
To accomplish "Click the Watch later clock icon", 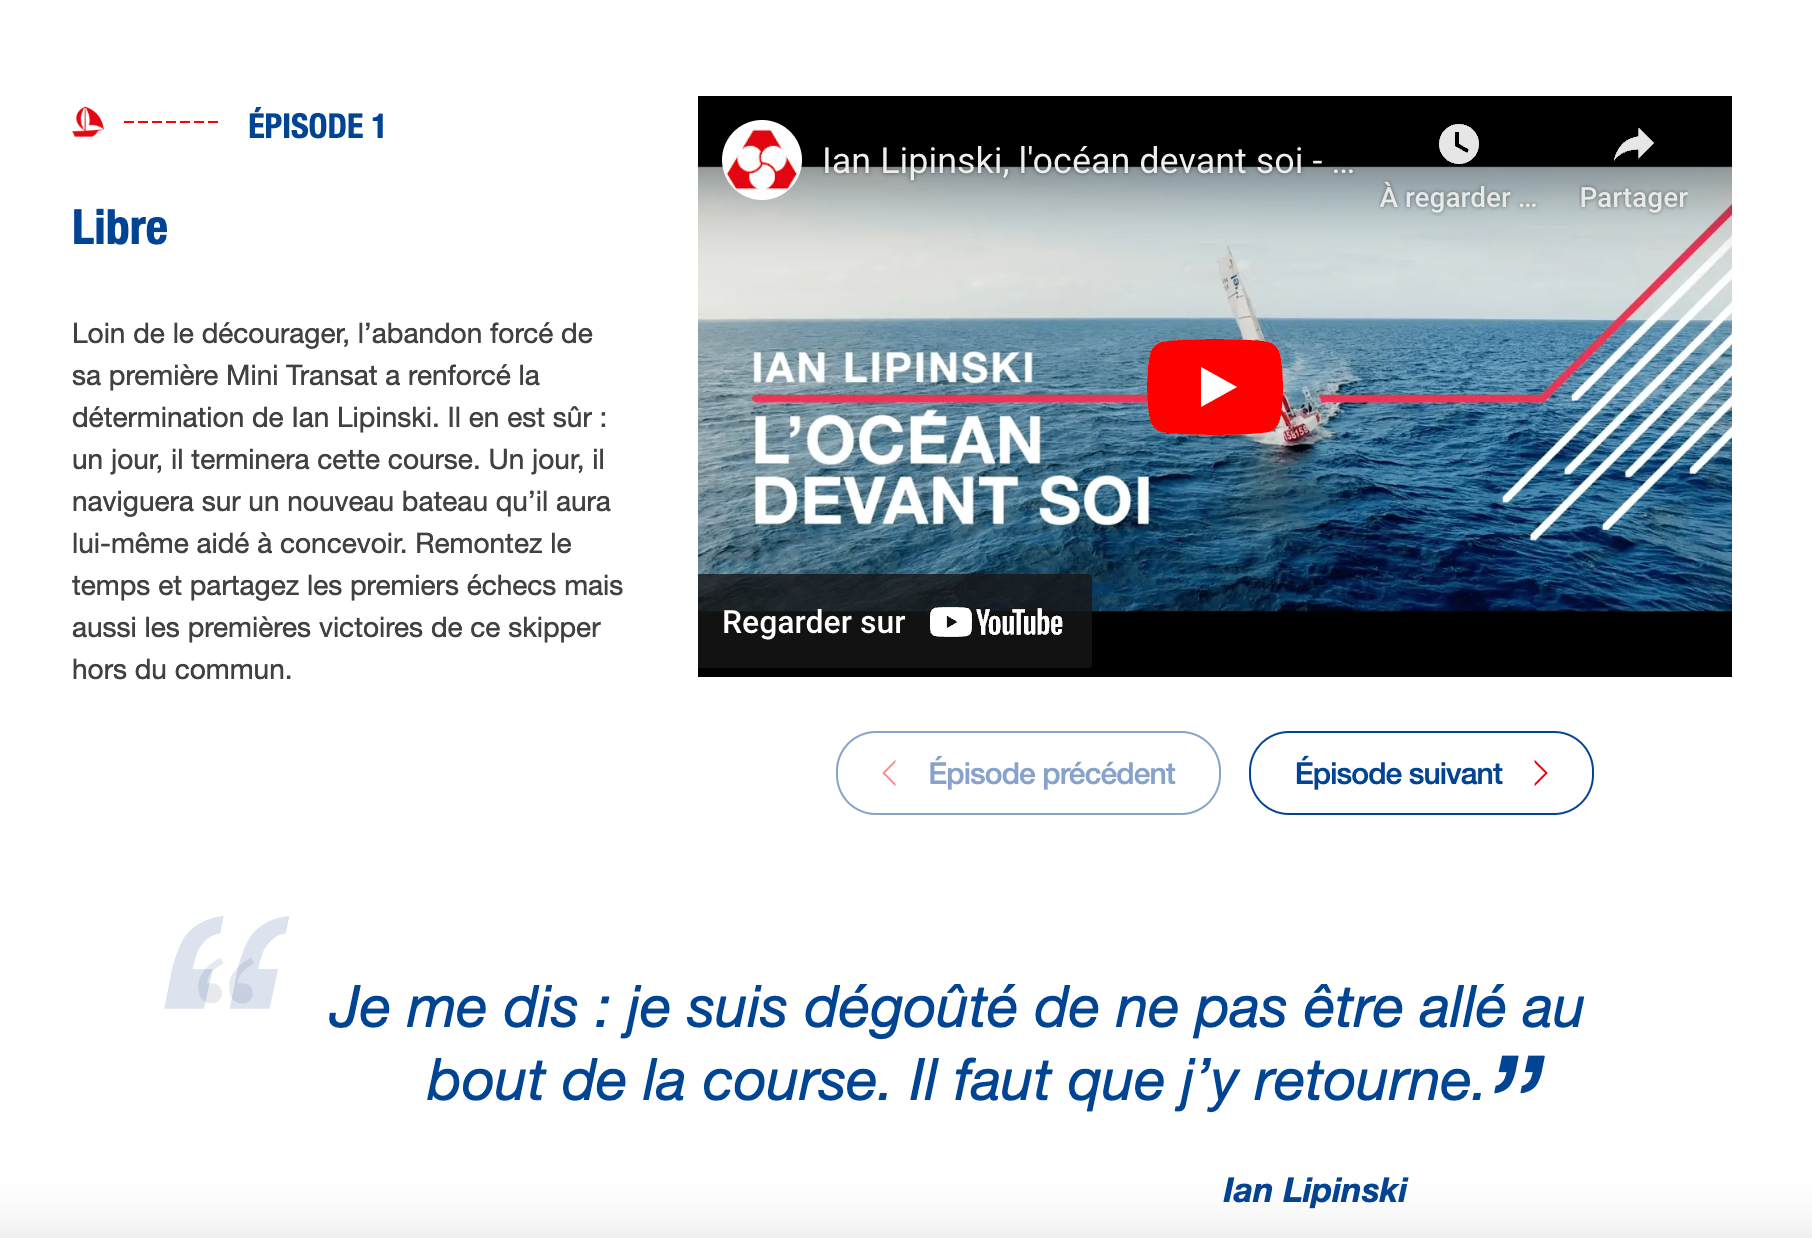I will (1458, 144).
